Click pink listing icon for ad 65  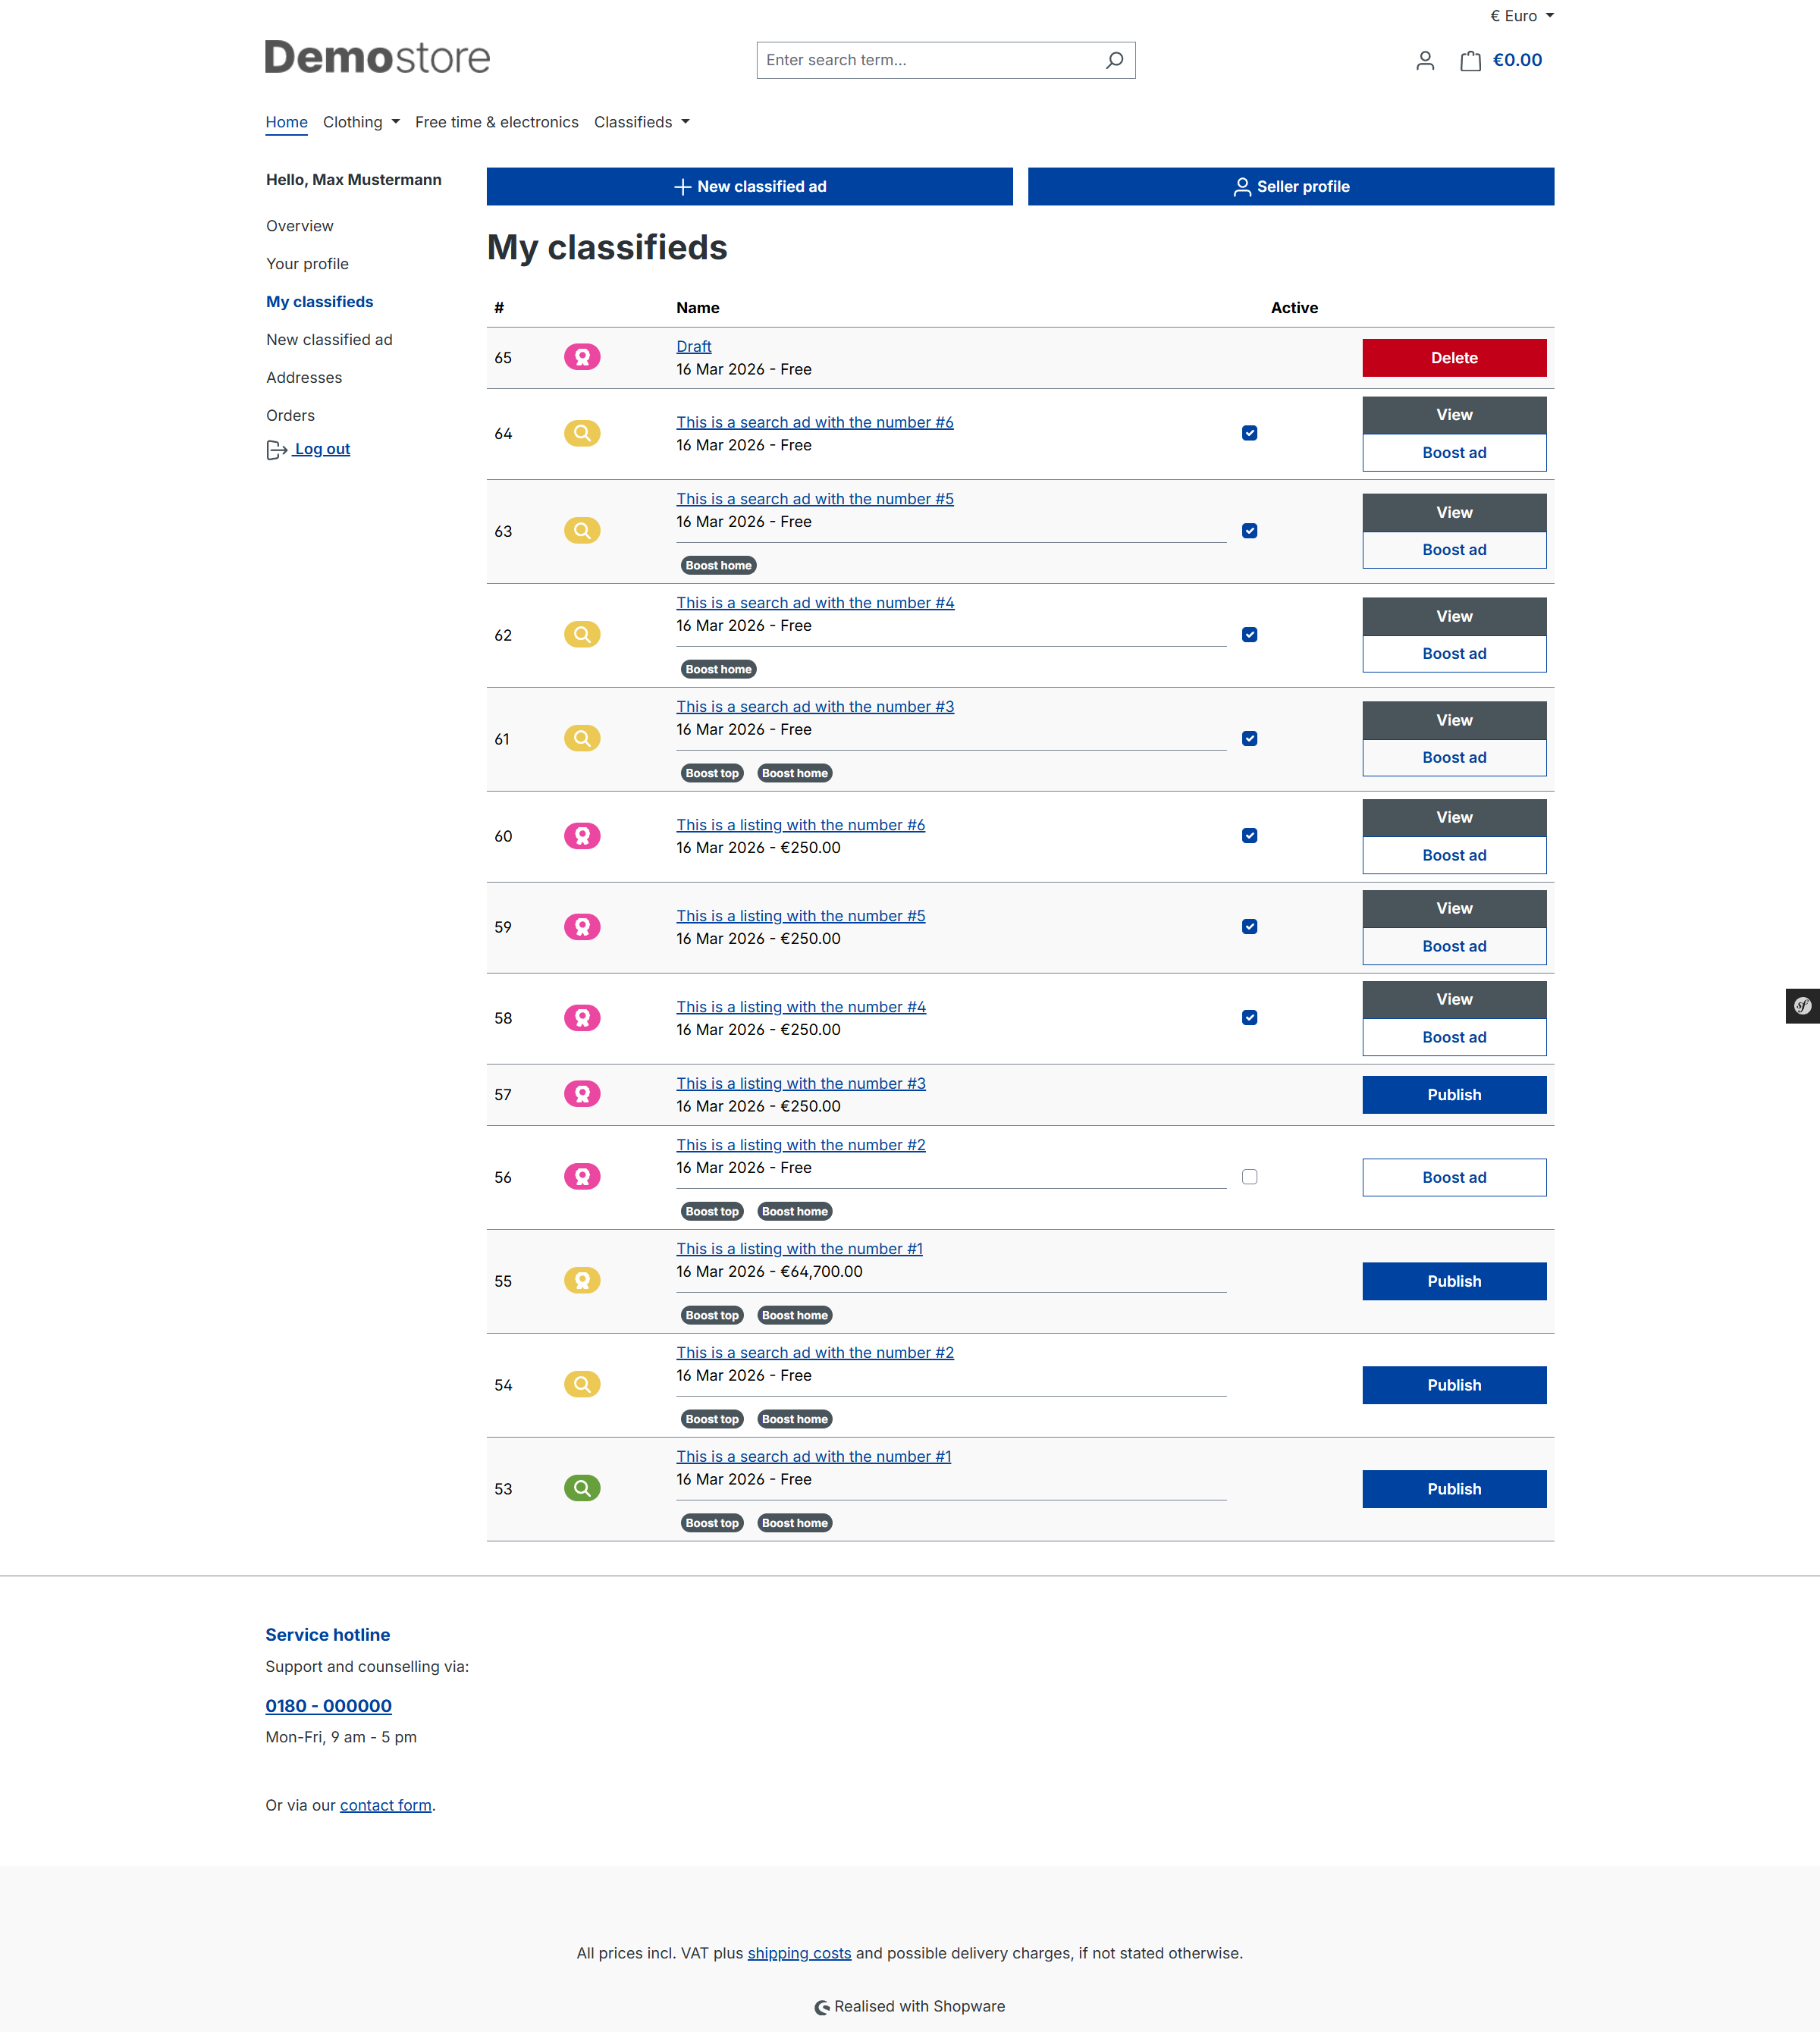coord(582,357)
